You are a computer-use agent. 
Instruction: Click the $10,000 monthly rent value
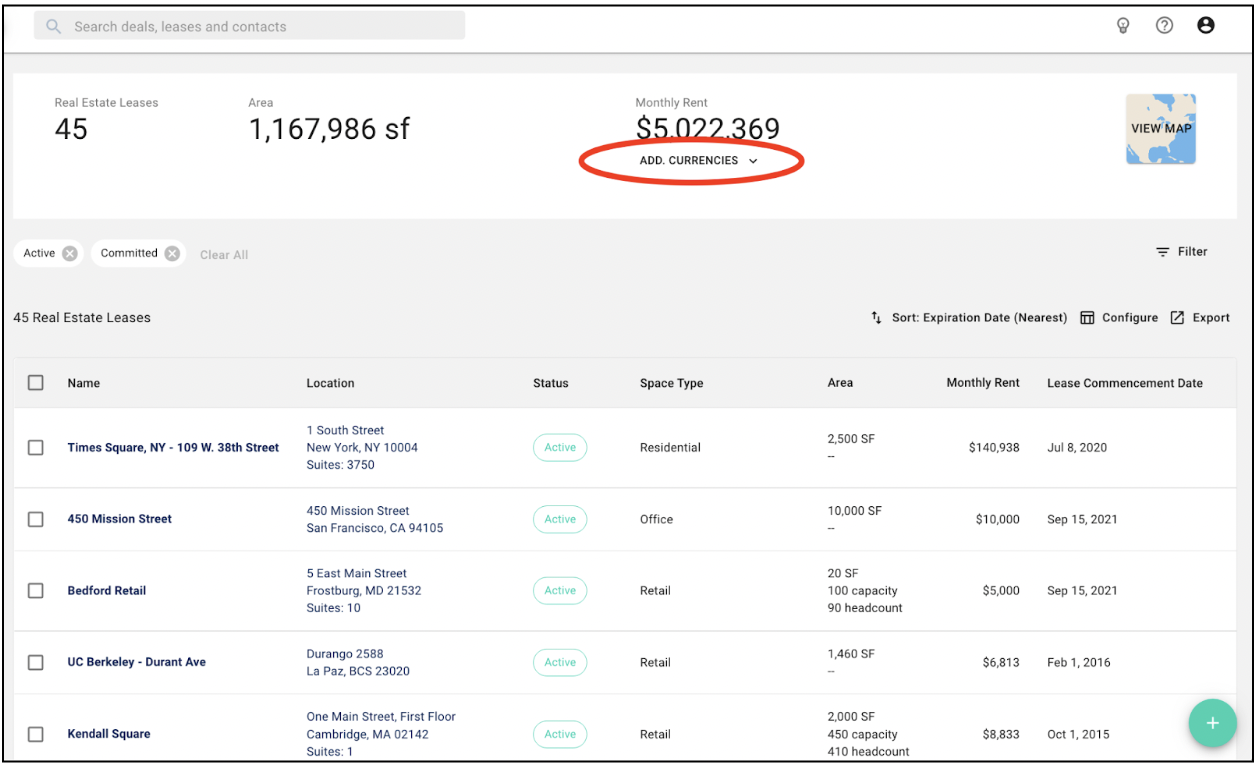click(x=998, y=519)
